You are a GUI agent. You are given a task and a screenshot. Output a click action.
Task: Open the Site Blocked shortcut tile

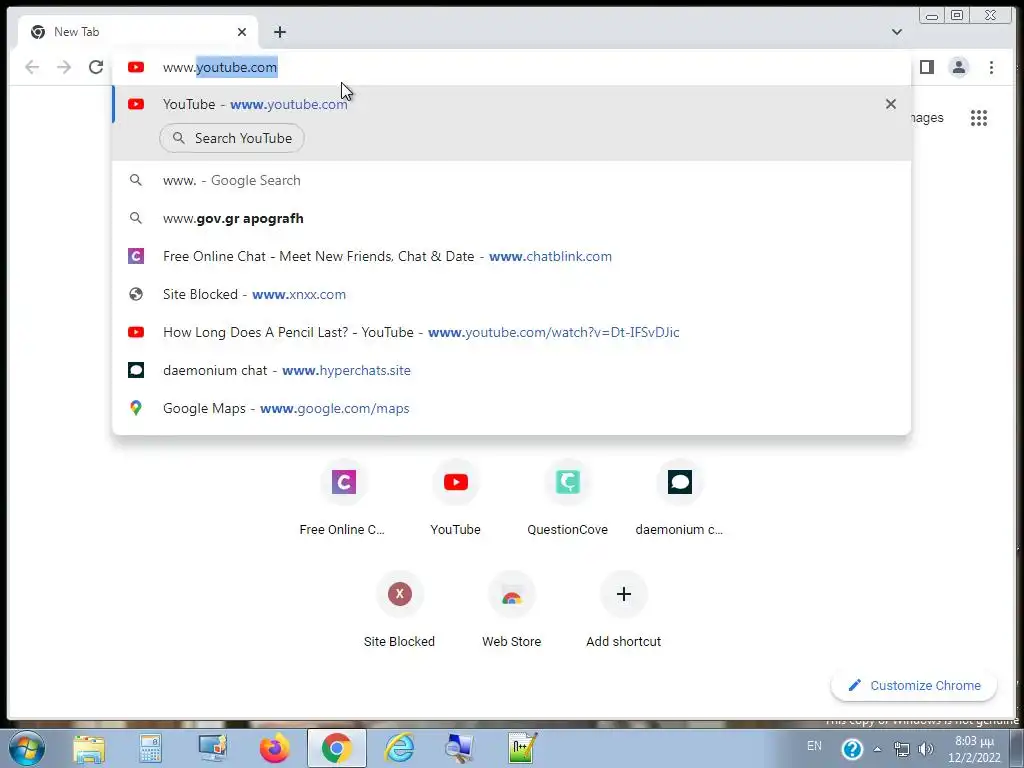[400, 611]
